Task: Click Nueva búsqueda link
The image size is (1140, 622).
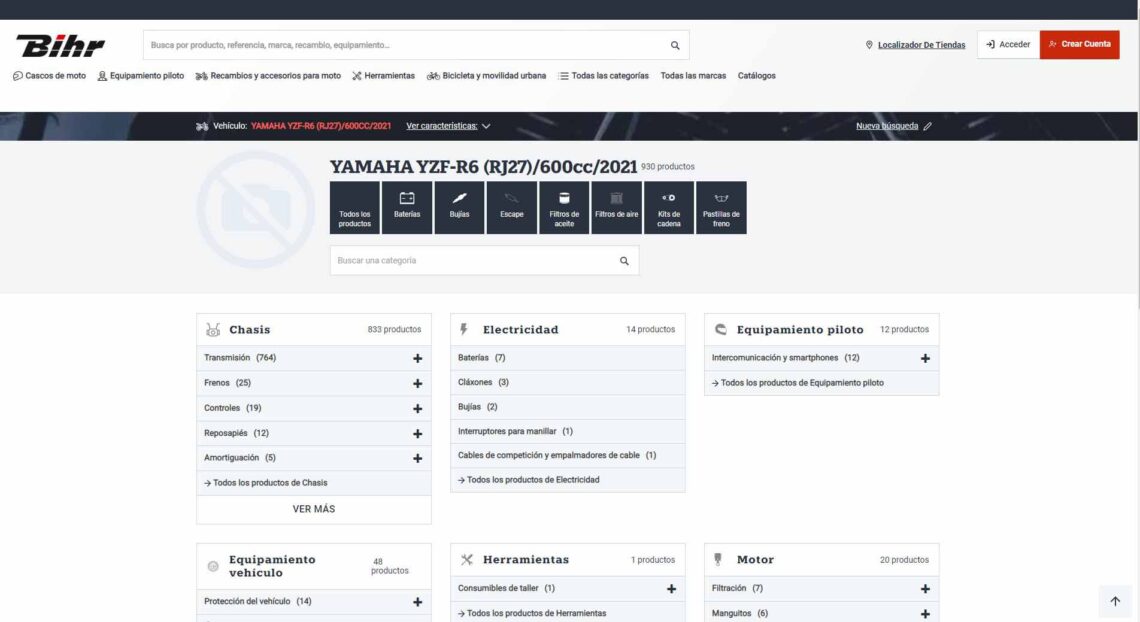Action: (x=893, y=126)
